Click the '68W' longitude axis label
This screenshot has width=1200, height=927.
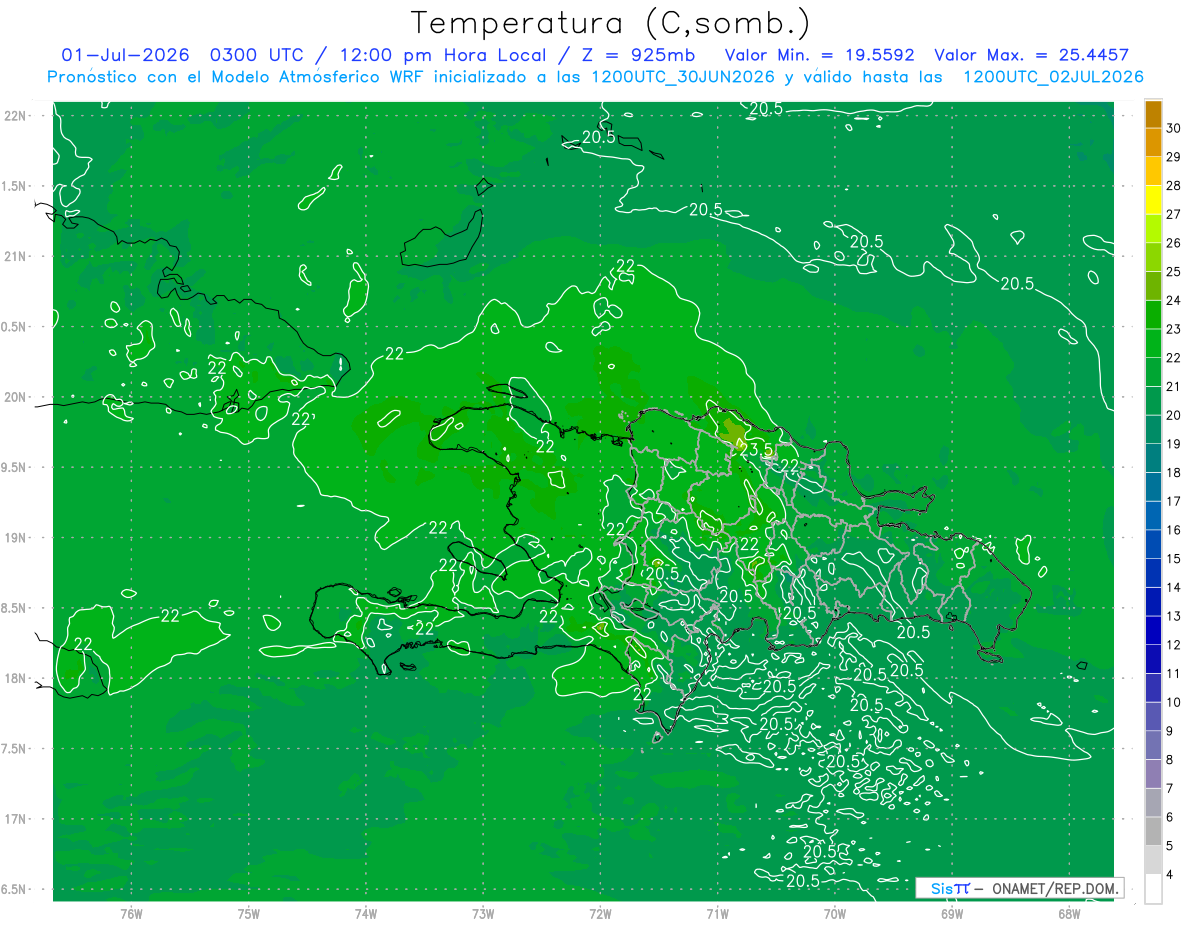click(x=1069, y=913)
